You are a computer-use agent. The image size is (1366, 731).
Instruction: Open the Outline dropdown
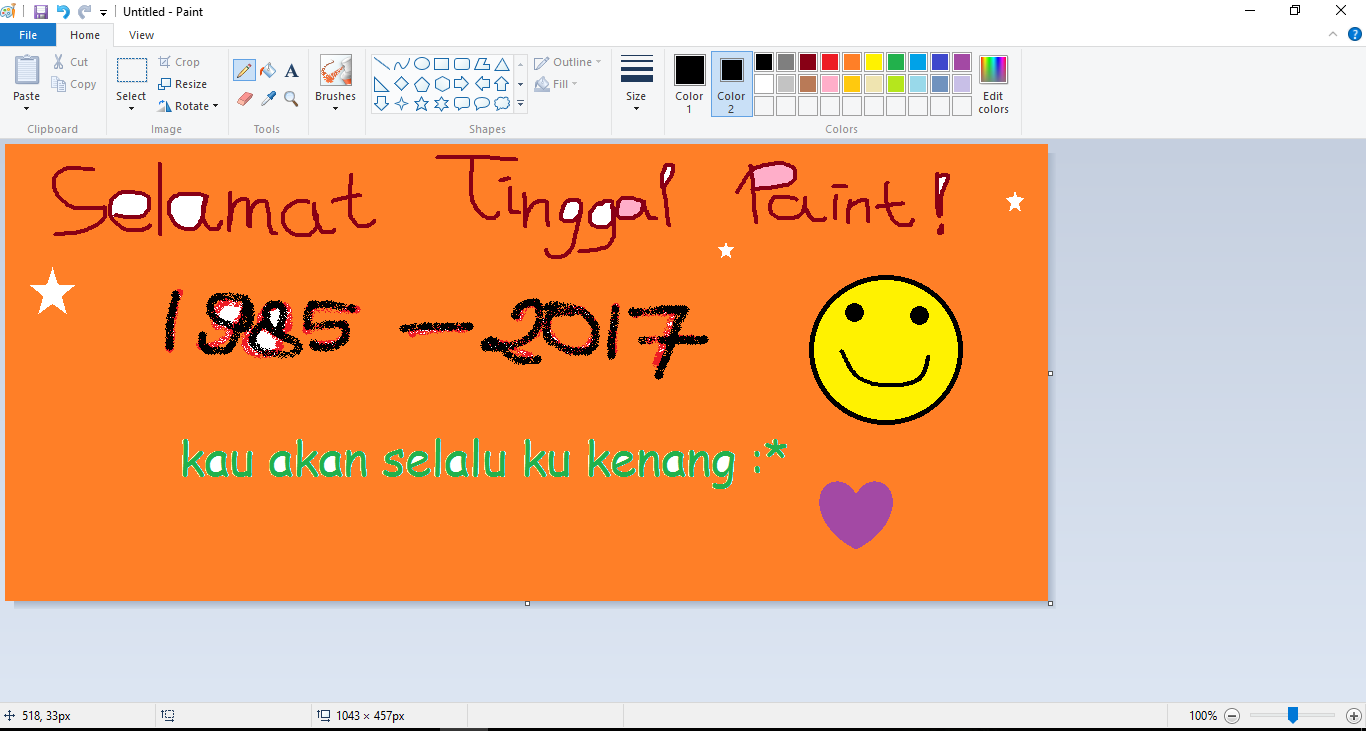point(568,62)
